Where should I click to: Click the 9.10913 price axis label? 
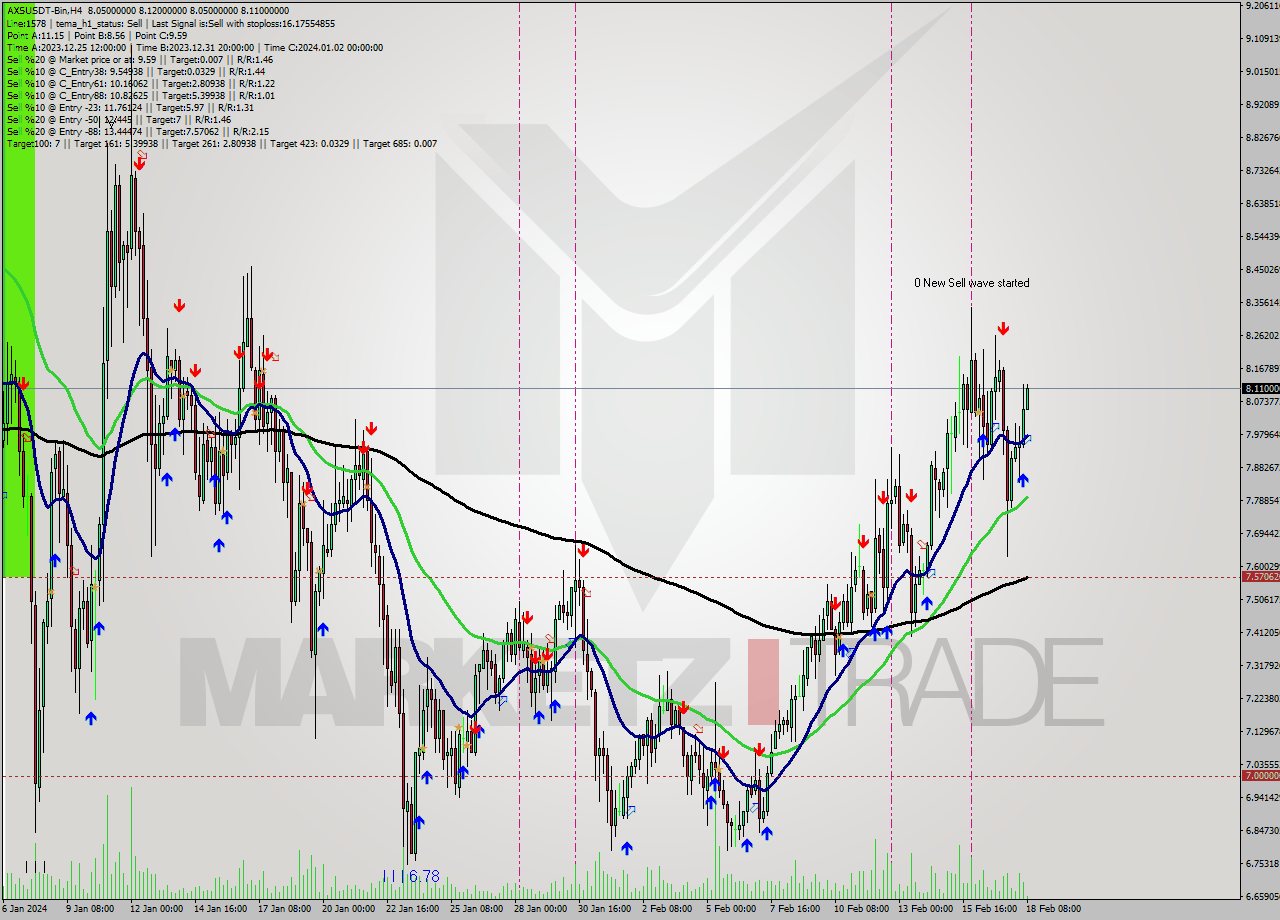point(1261,39)
